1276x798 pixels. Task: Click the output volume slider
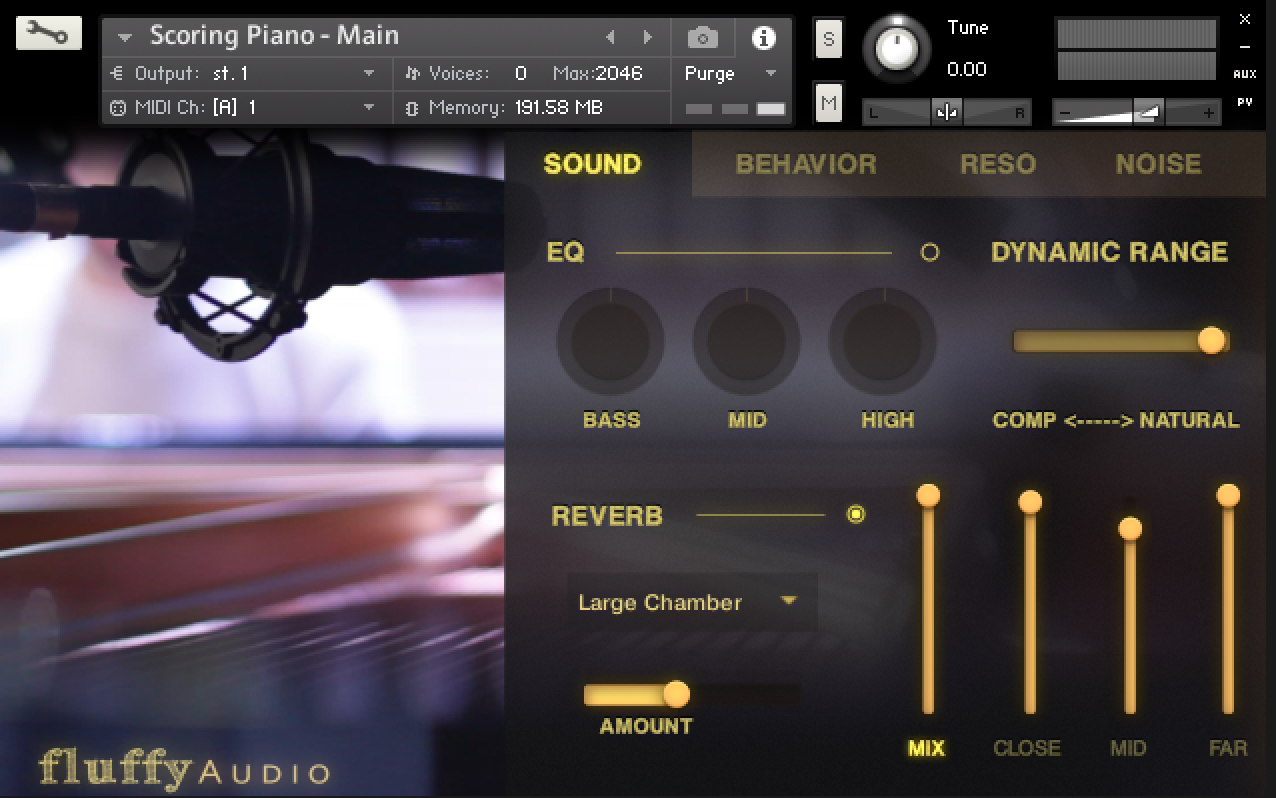[1136, 112]
